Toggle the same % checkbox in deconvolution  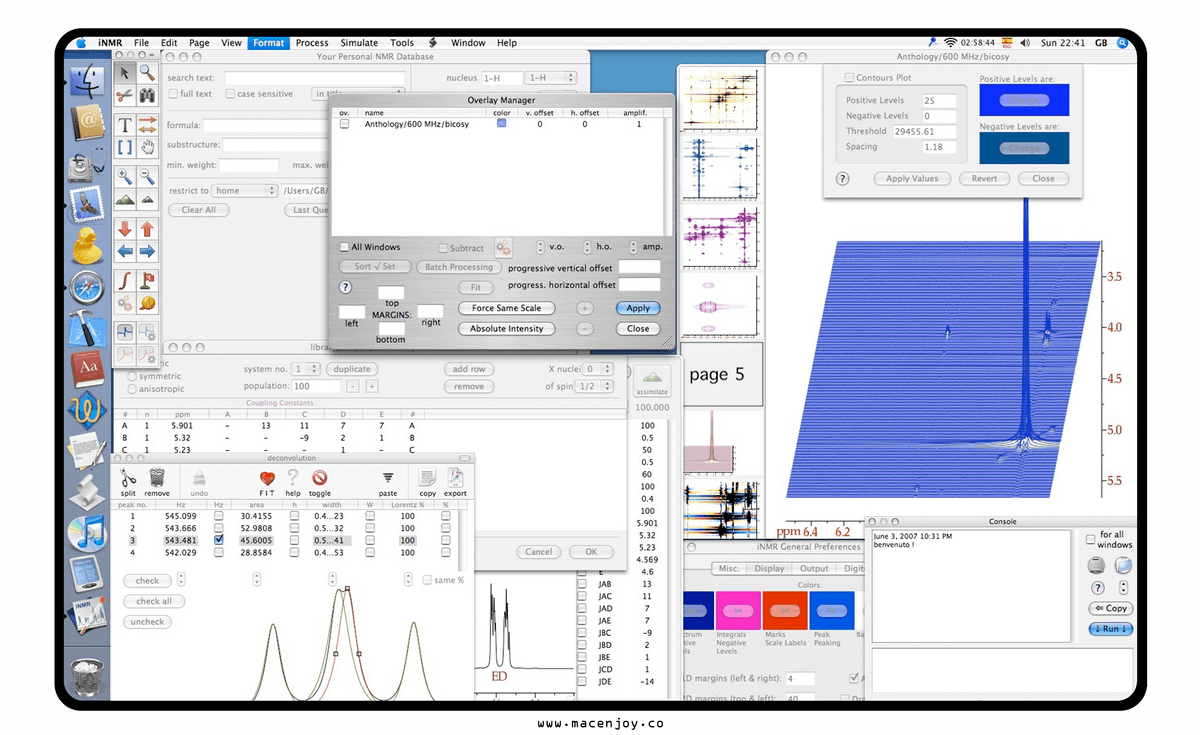point(427,580)
